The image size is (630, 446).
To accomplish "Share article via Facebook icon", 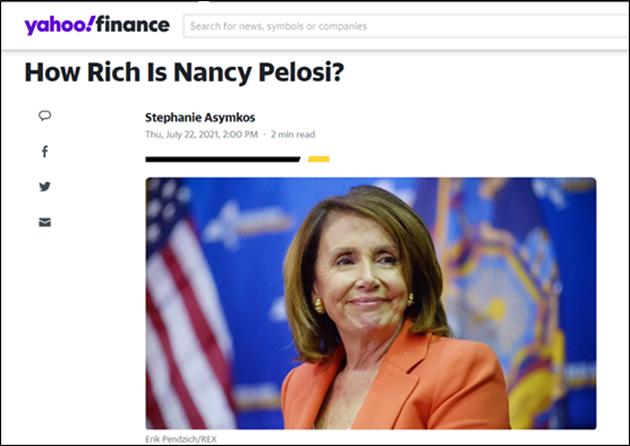I will 45,151.
